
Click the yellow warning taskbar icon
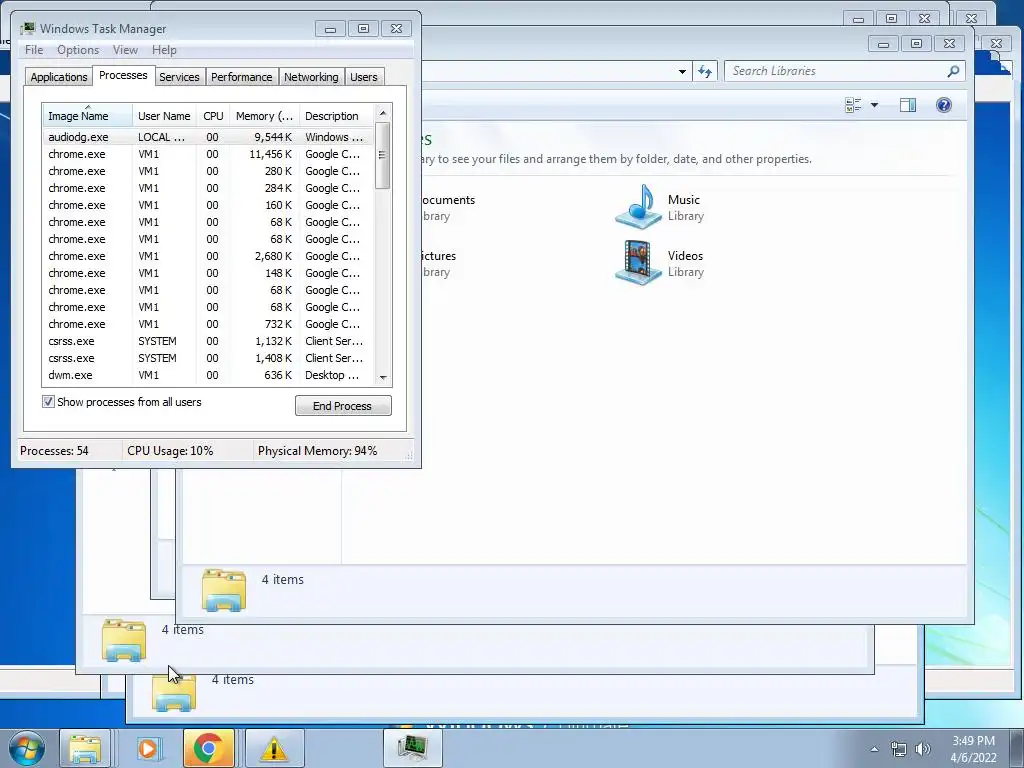pos(274,749)
